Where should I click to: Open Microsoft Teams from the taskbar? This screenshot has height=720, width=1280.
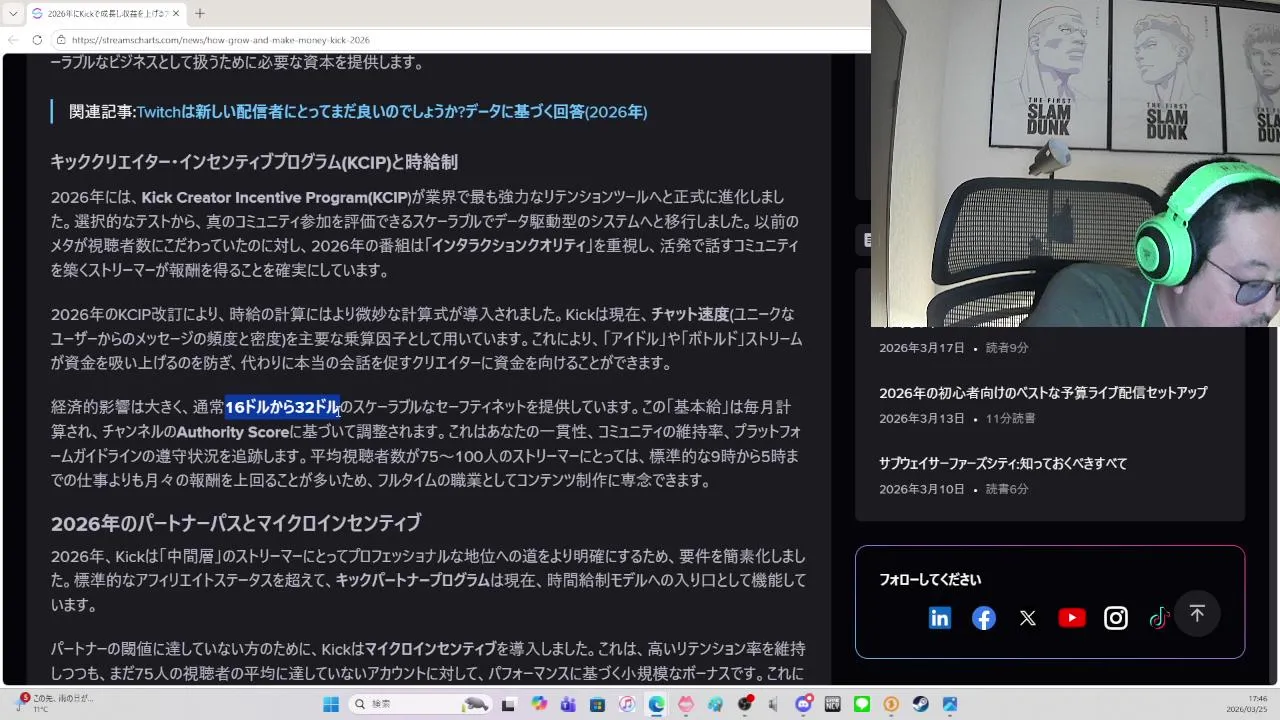click(568, 704)
